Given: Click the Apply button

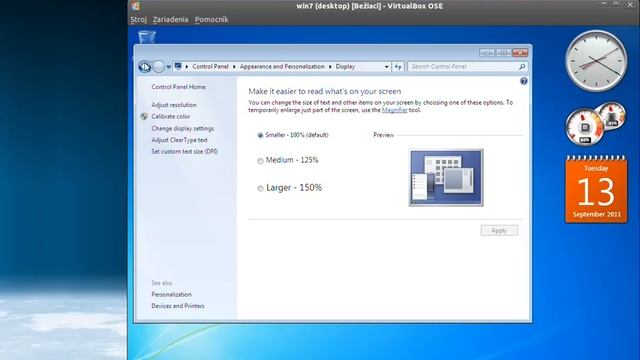Looking at the screenshot, I should pyautogui.click(x=499, y=230).
